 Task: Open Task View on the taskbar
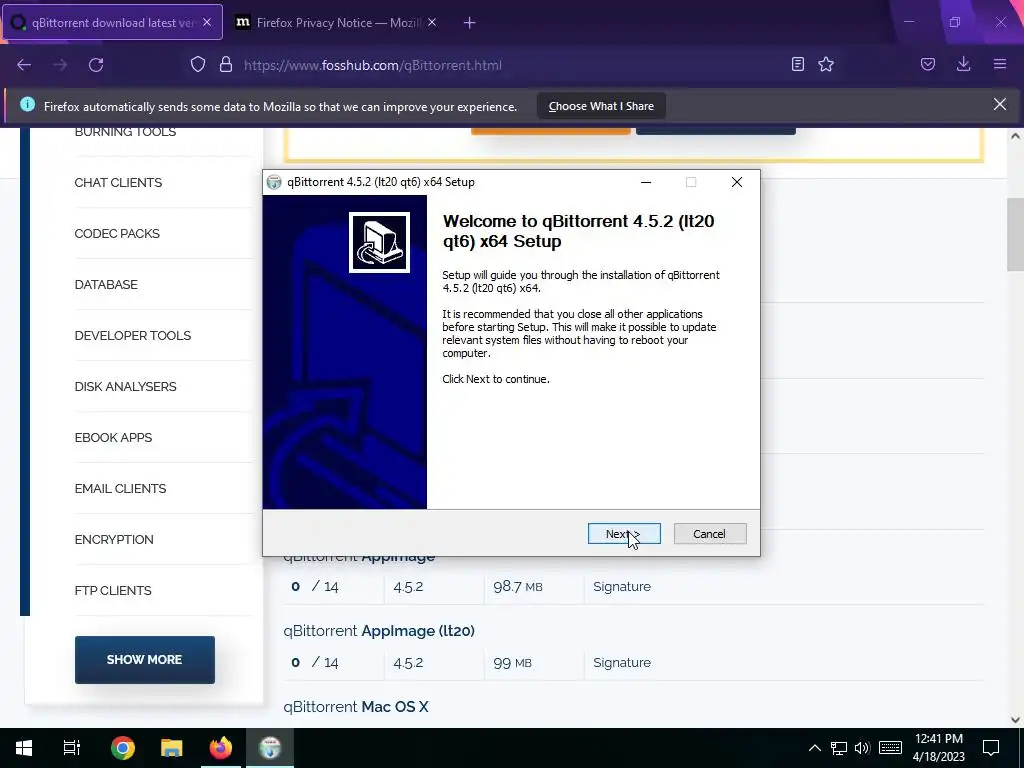72,748
